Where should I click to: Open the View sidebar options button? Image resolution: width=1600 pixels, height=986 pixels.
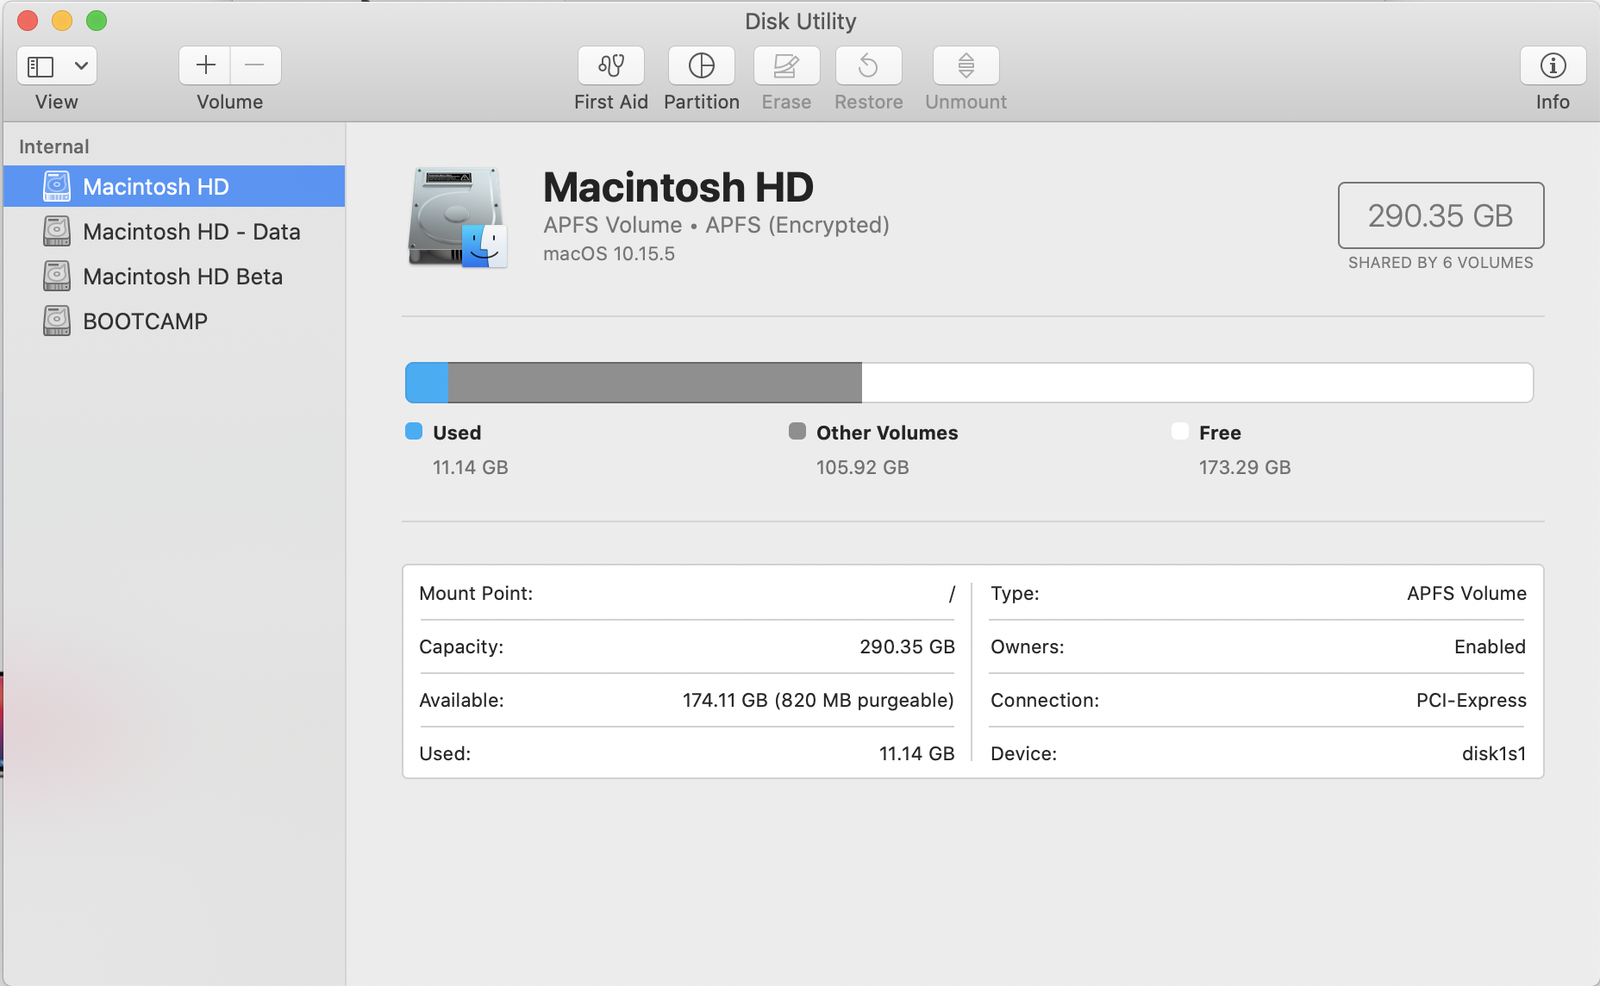57,66
